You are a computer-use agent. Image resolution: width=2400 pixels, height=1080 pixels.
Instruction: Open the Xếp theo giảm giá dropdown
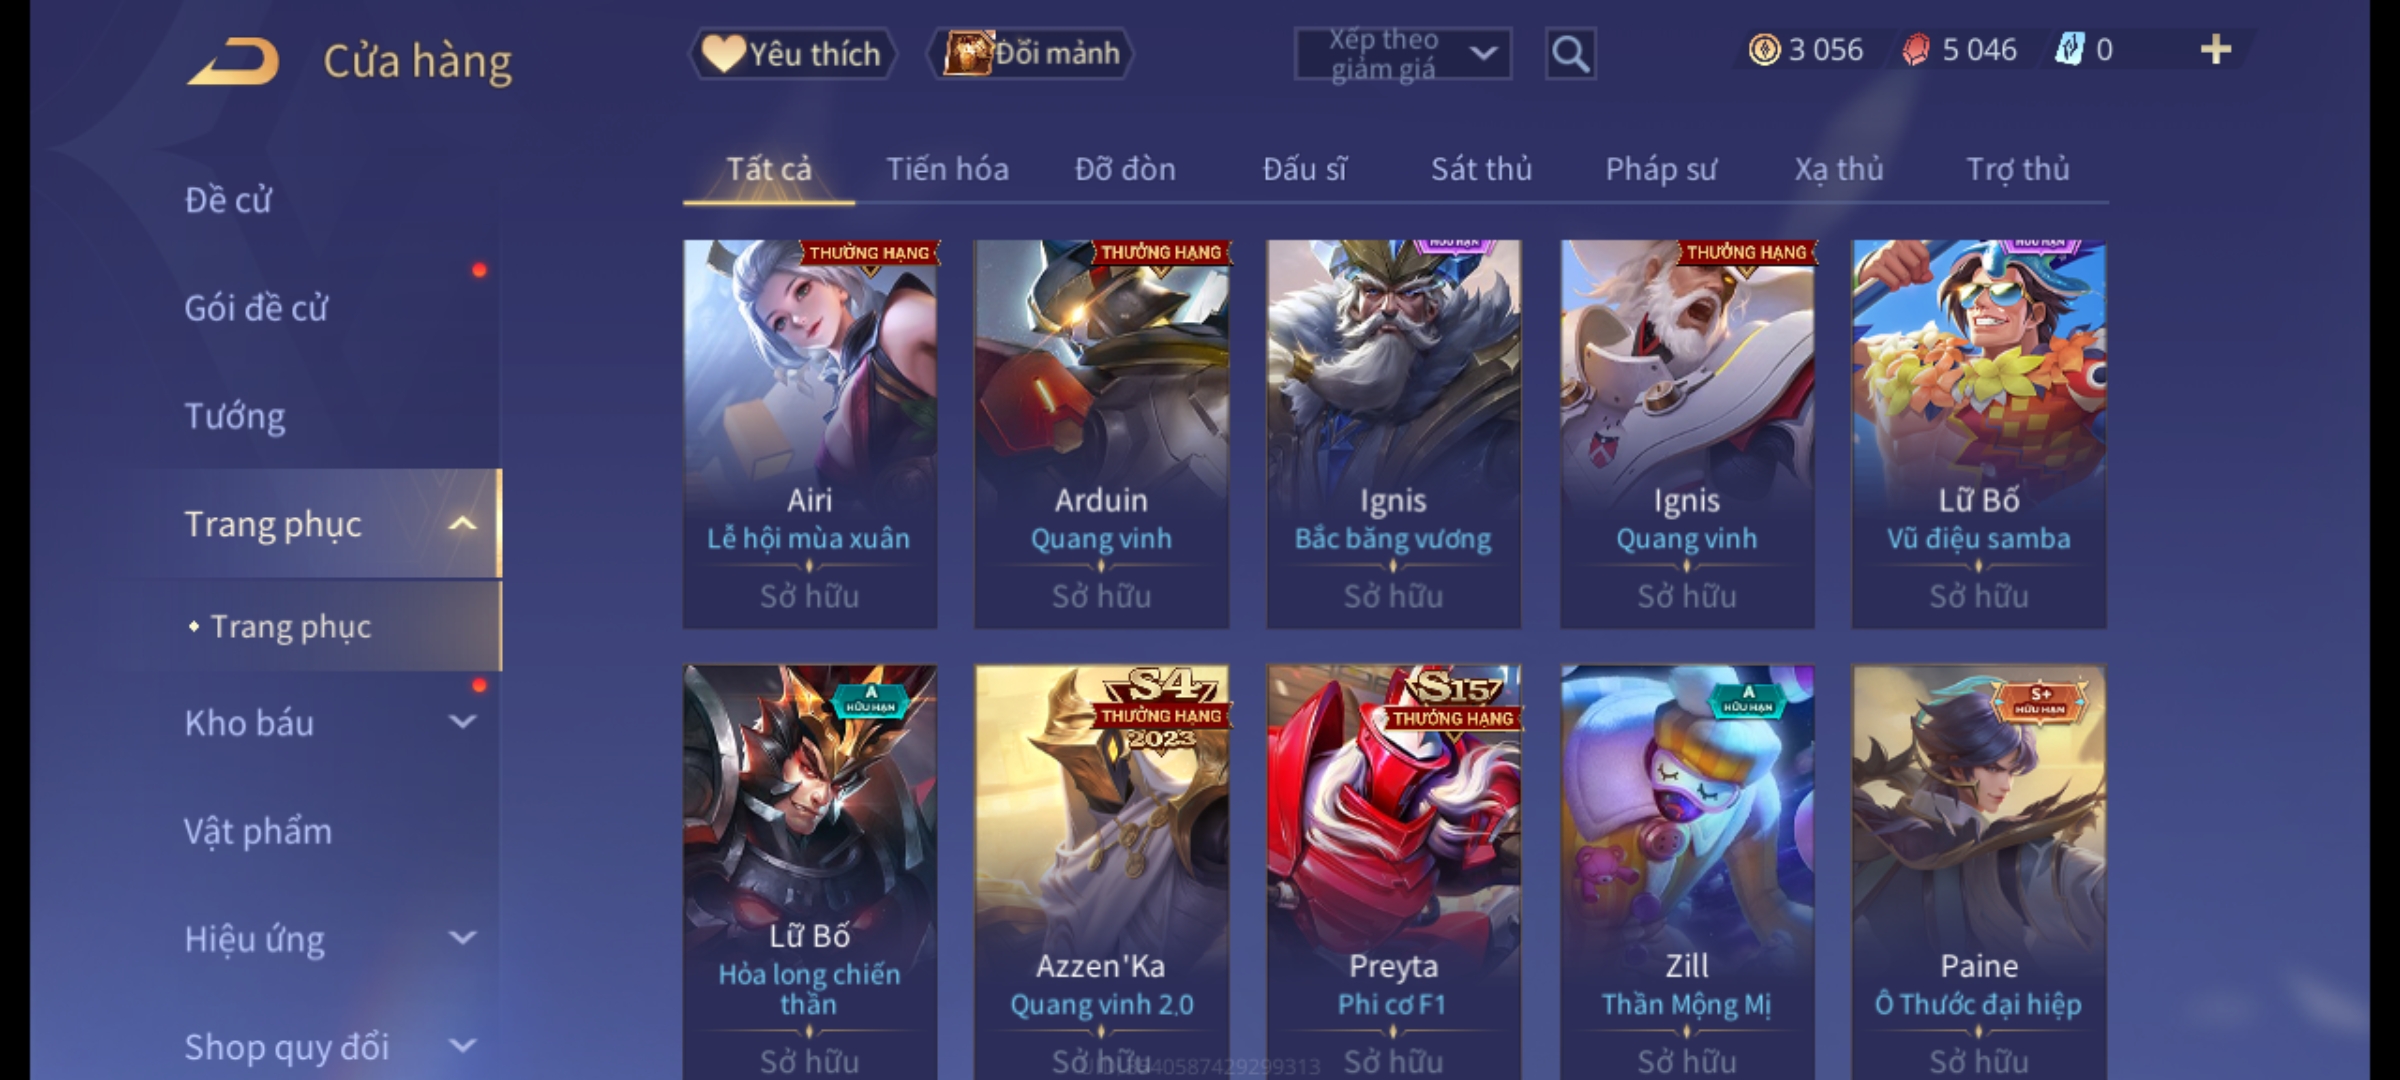click(1402, 54)
